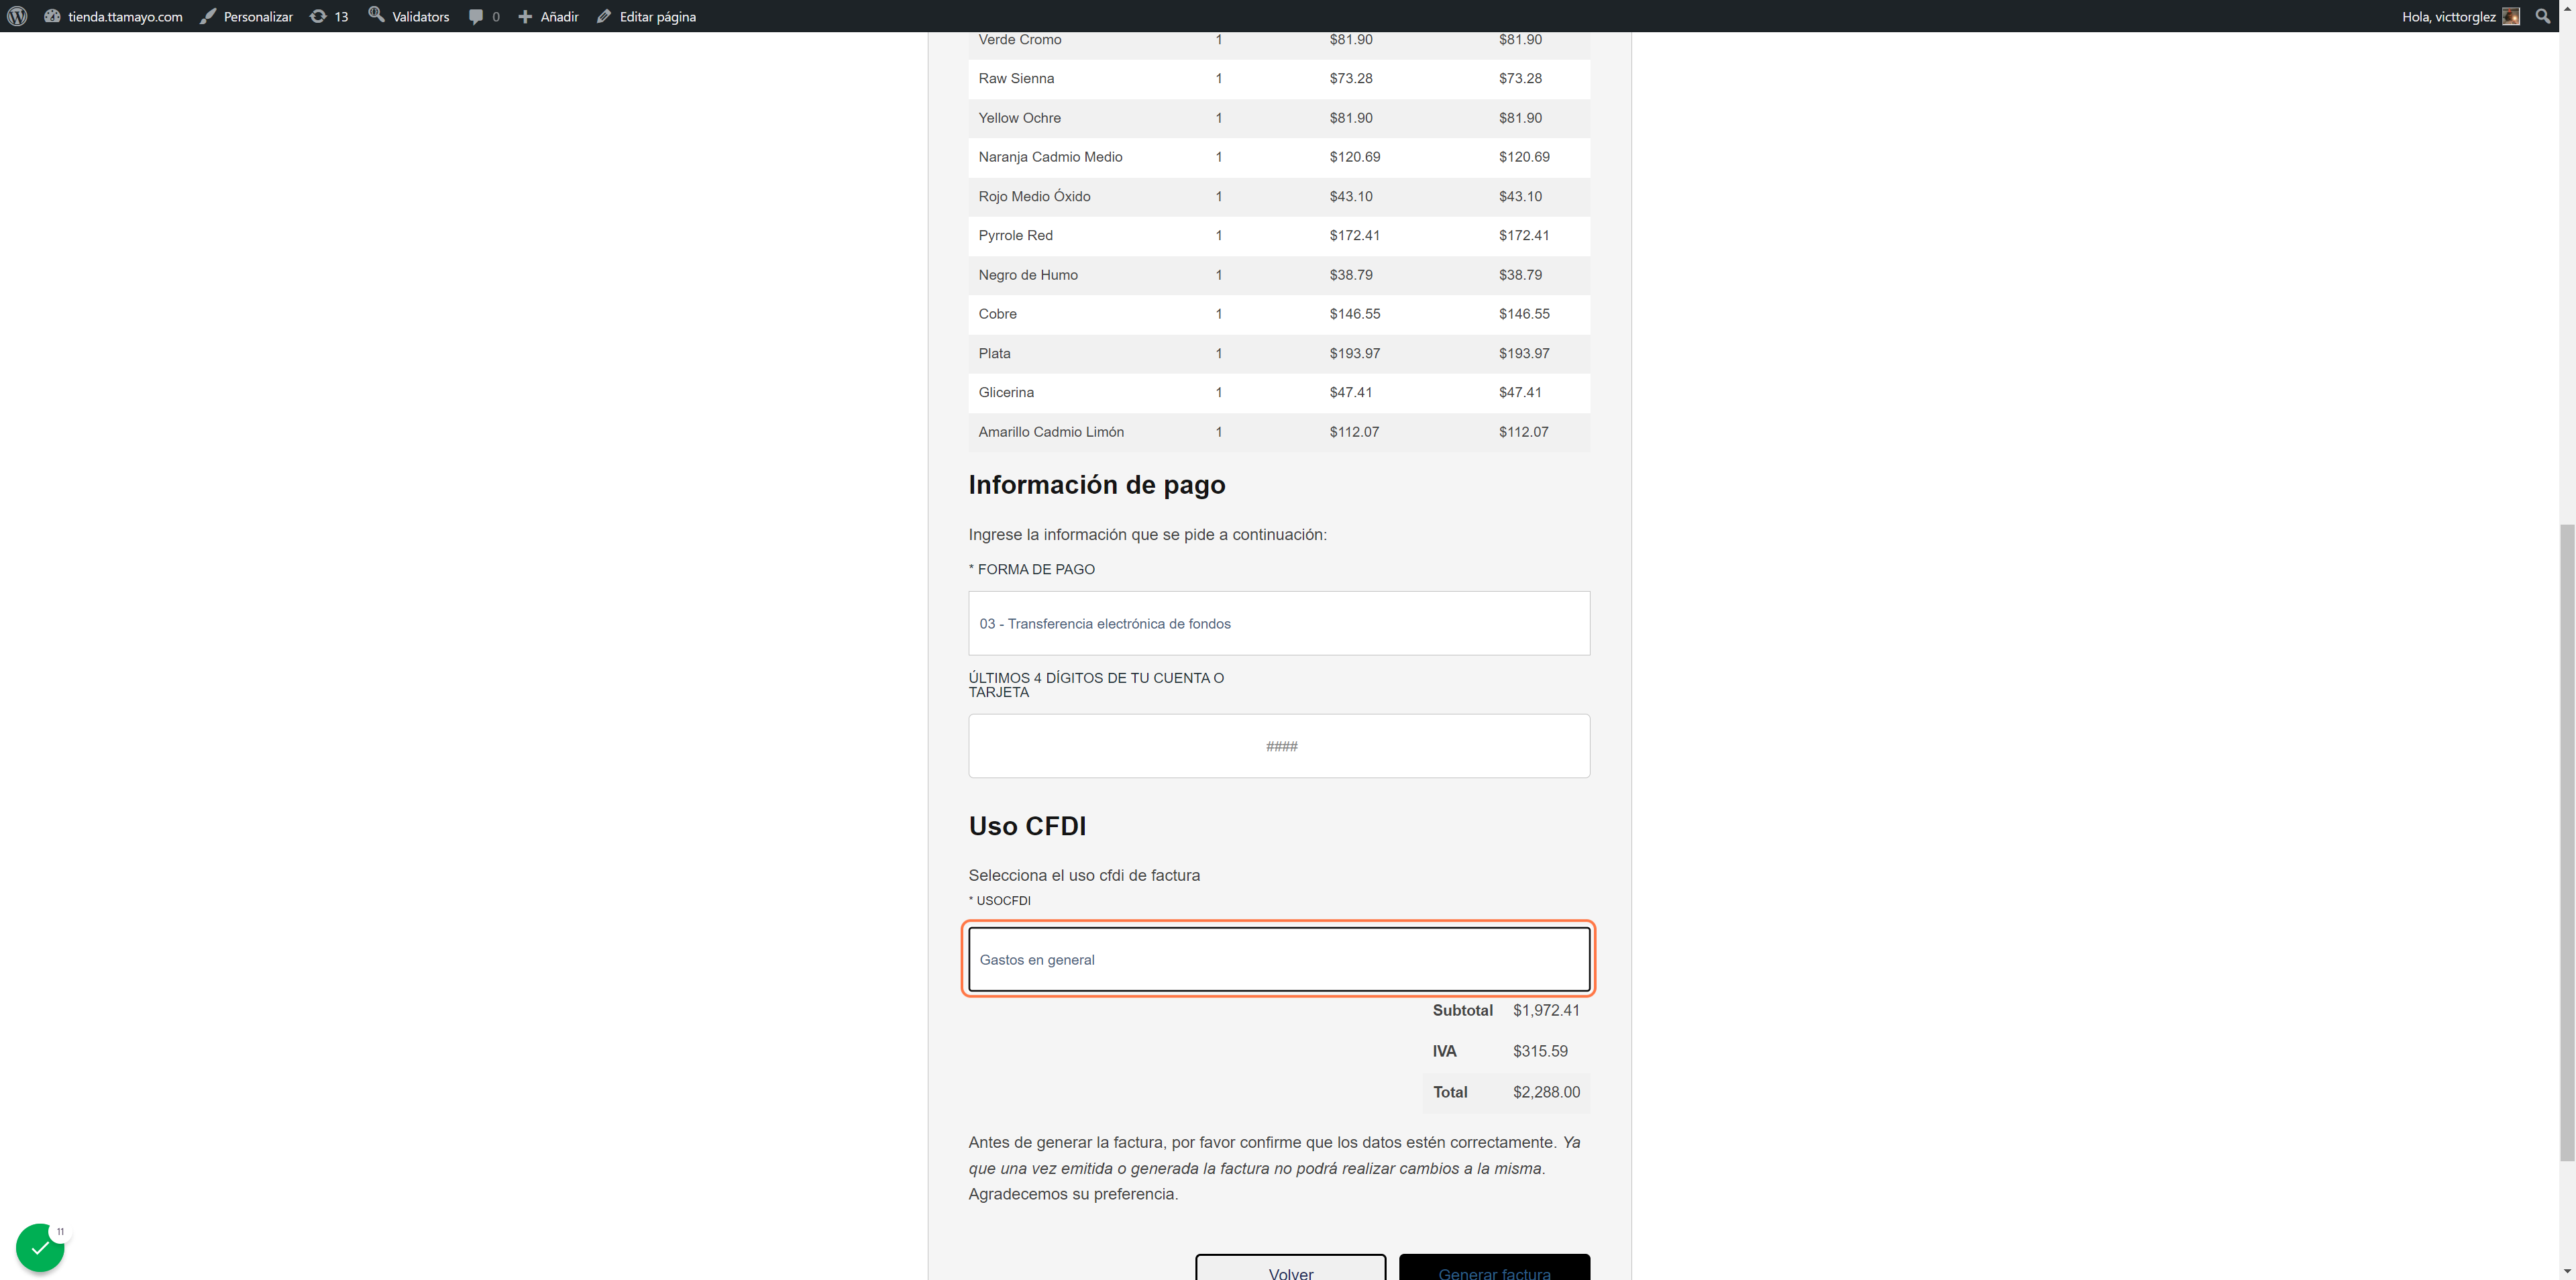2576x1280 pixels.
Task: Focus the last 4 digits input field
Action: [x=1279, y=746]
